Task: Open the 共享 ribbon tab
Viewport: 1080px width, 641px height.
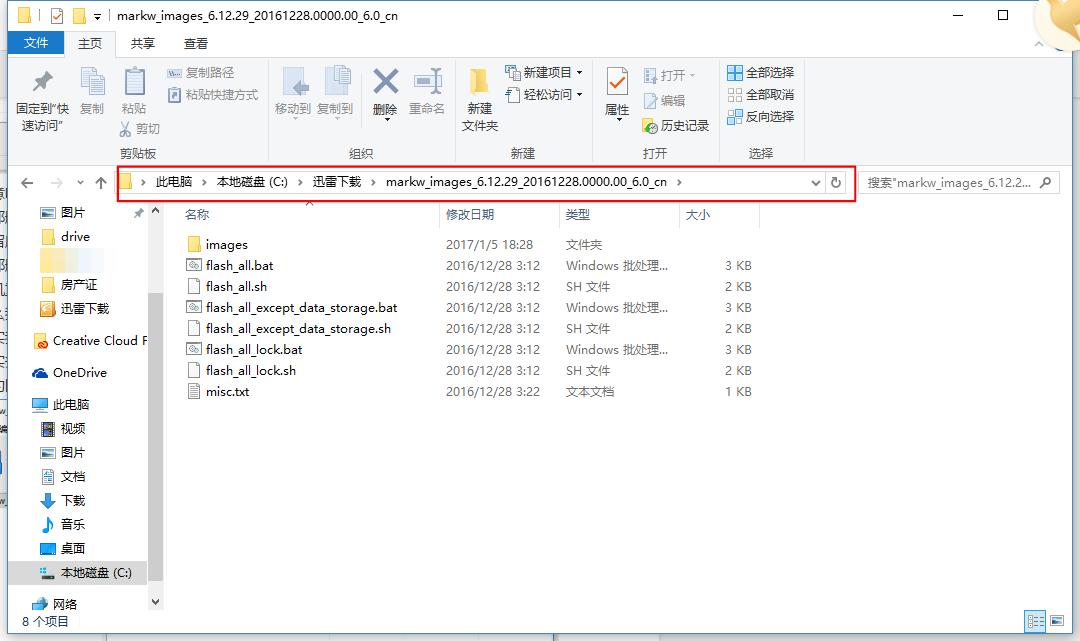Action: (142, 42)
